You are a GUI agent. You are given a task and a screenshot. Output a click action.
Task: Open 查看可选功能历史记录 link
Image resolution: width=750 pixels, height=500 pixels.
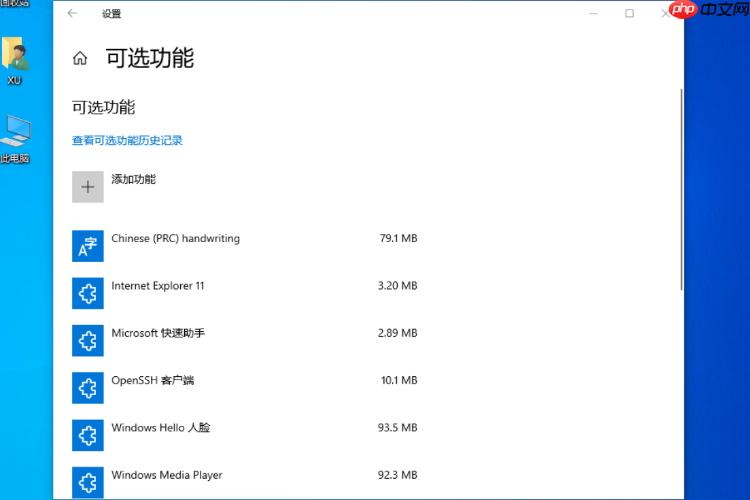tap(127, 141)
